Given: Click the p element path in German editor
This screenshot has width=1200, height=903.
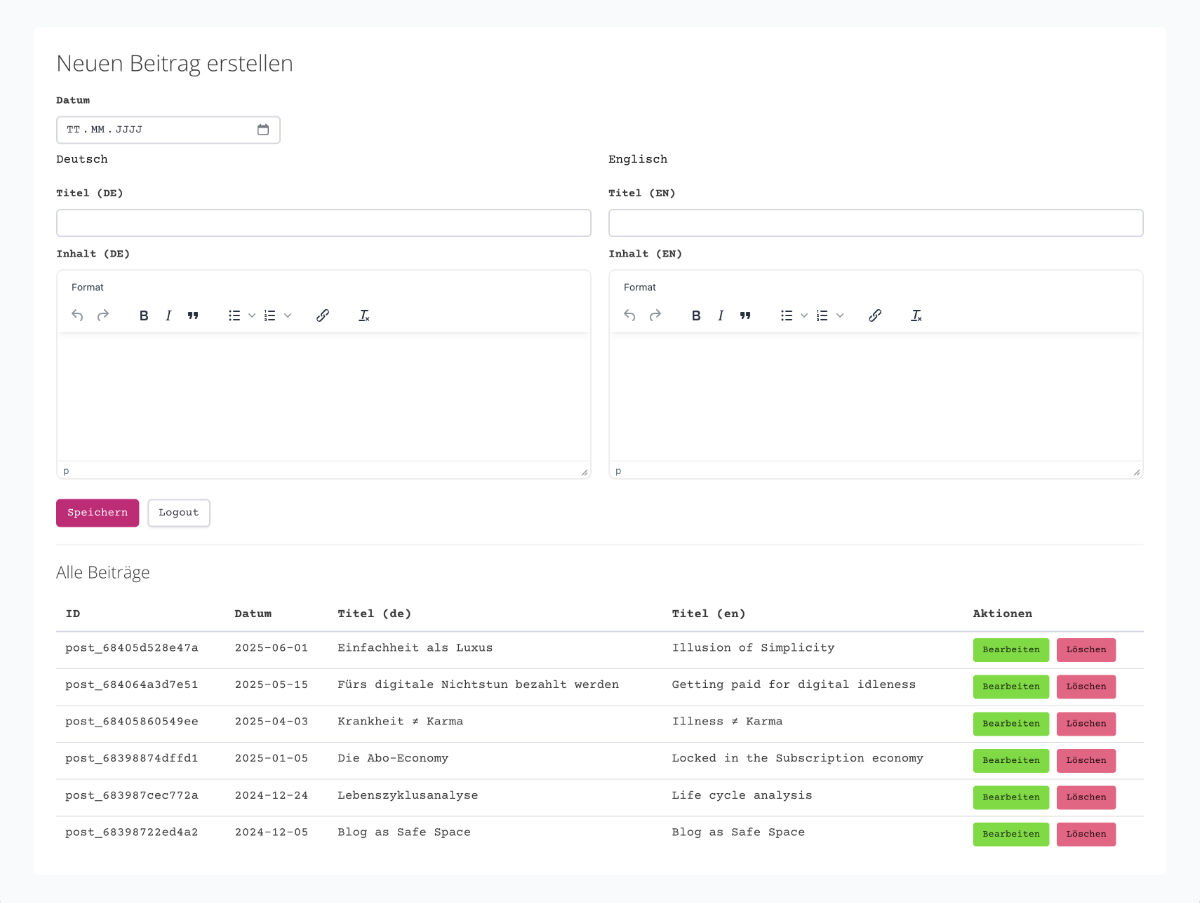Looking at the screenshot, I should (67, 470).
